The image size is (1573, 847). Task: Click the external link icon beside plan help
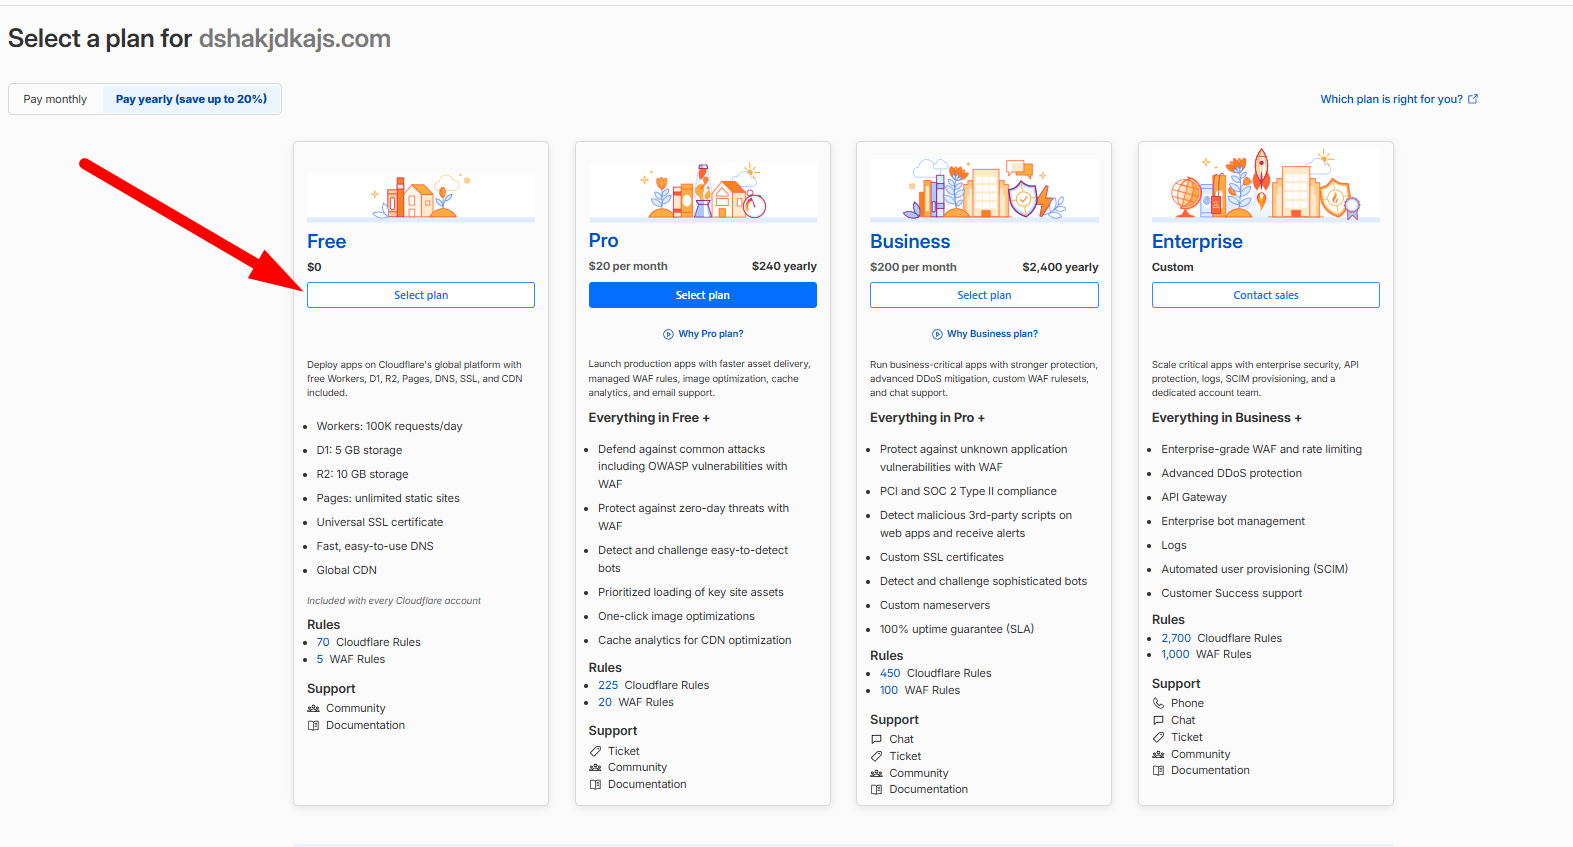pos(1473,99)
